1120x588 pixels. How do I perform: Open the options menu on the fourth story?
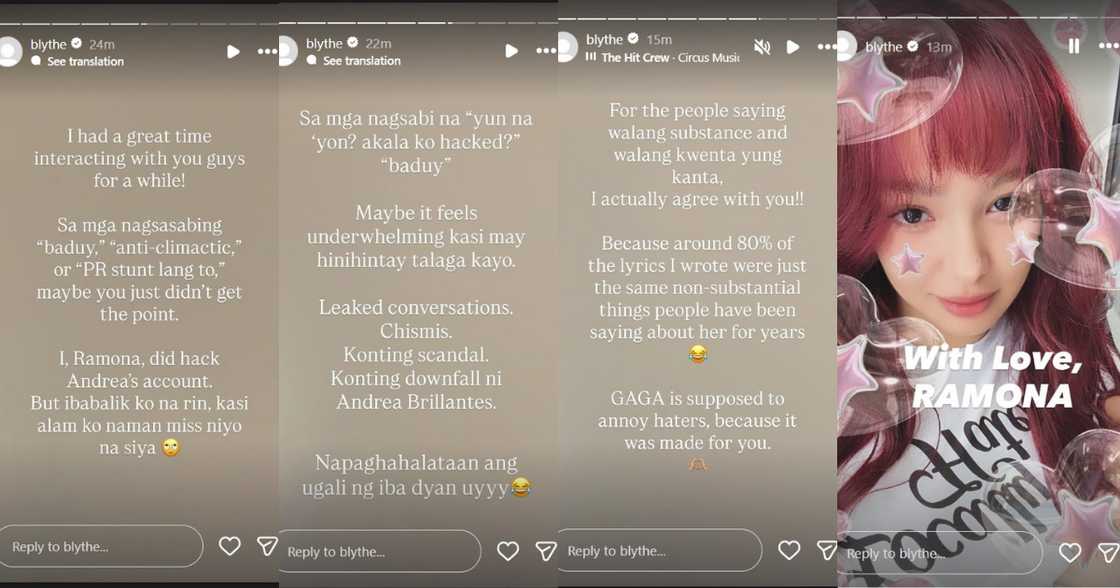click(1108, 45)
